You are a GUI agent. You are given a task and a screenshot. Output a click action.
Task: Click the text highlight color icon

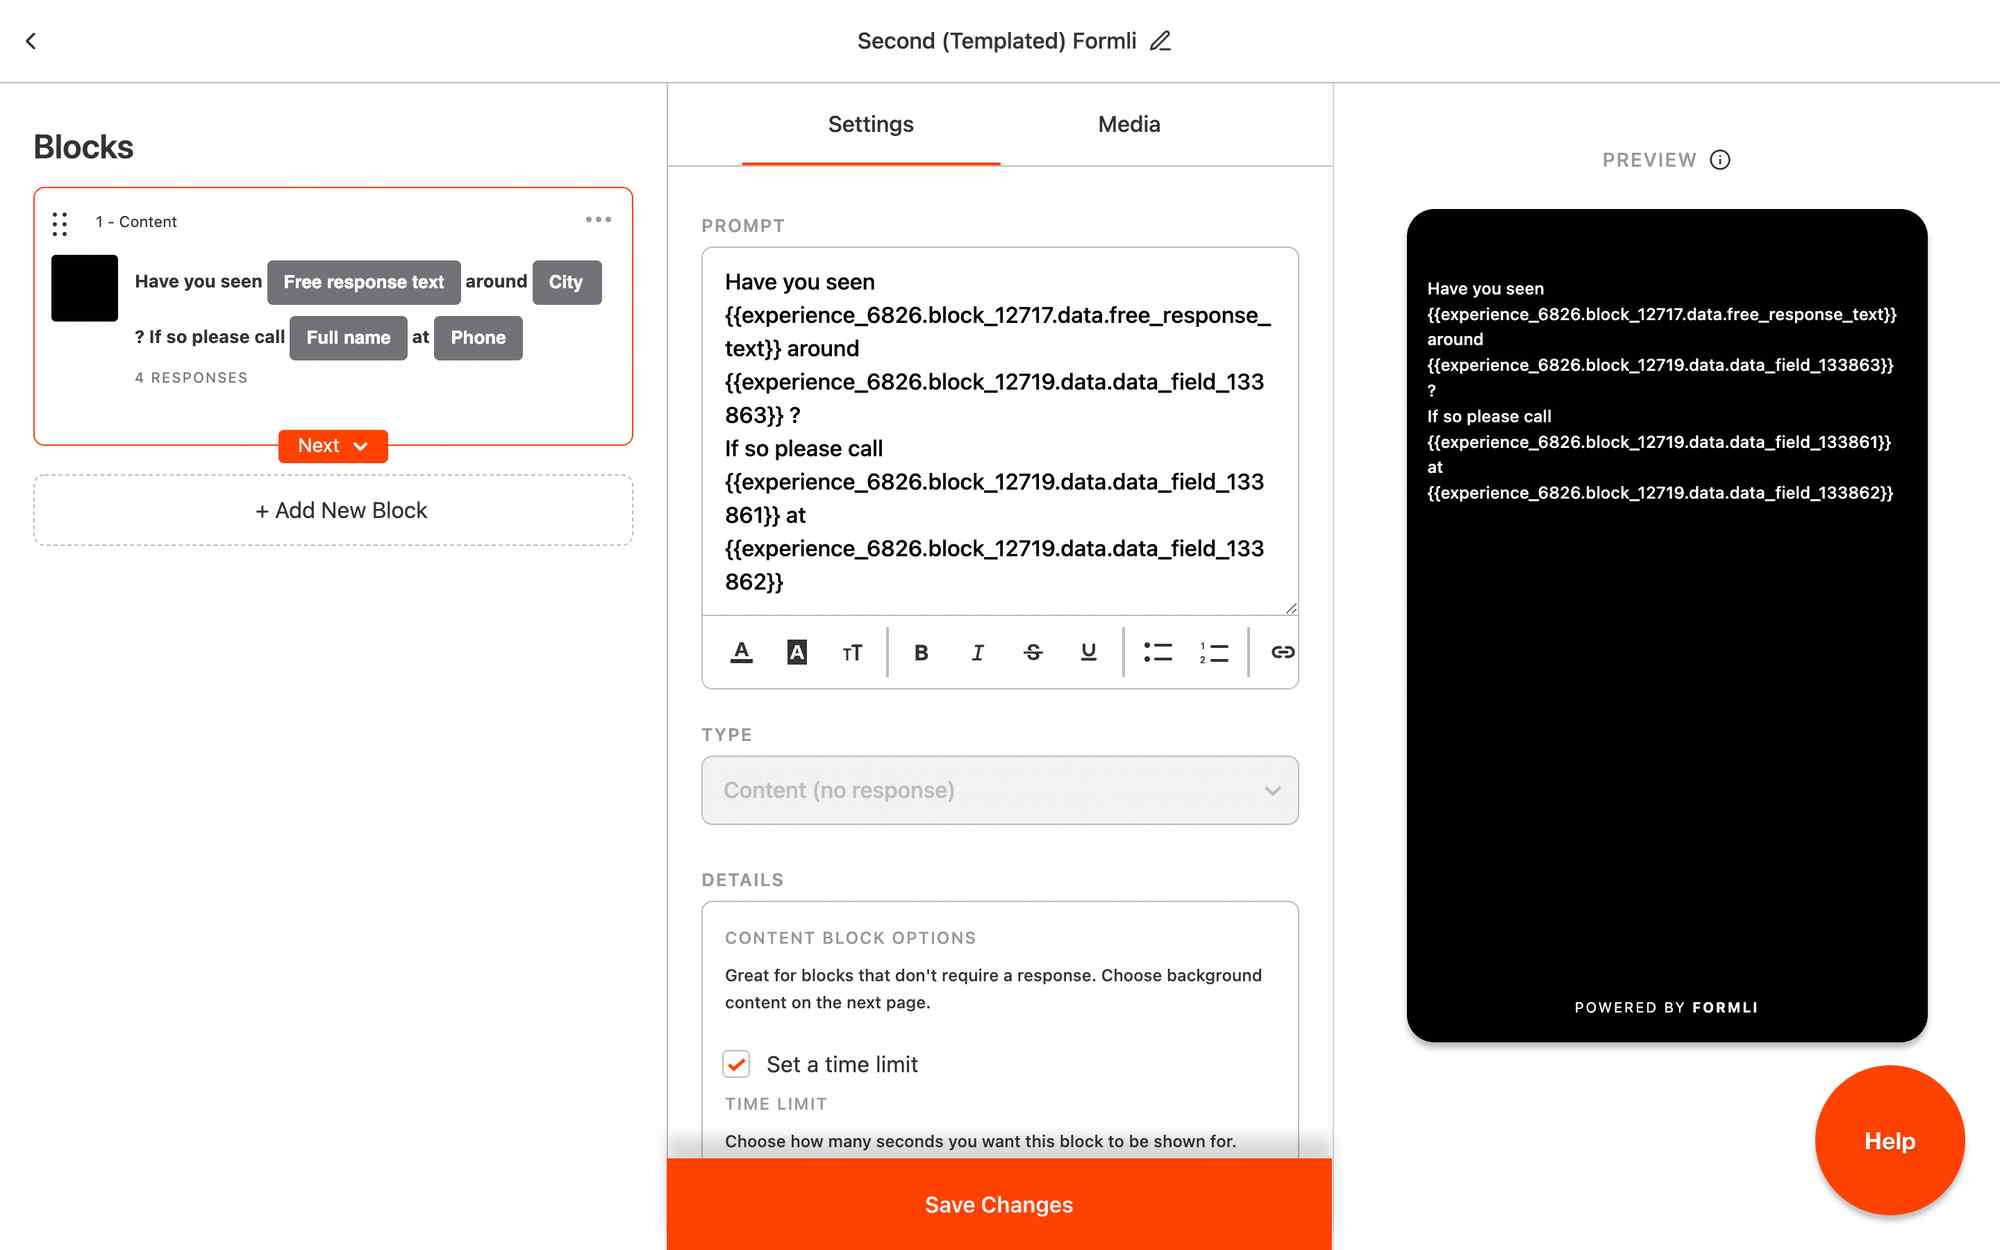(797, 652)
